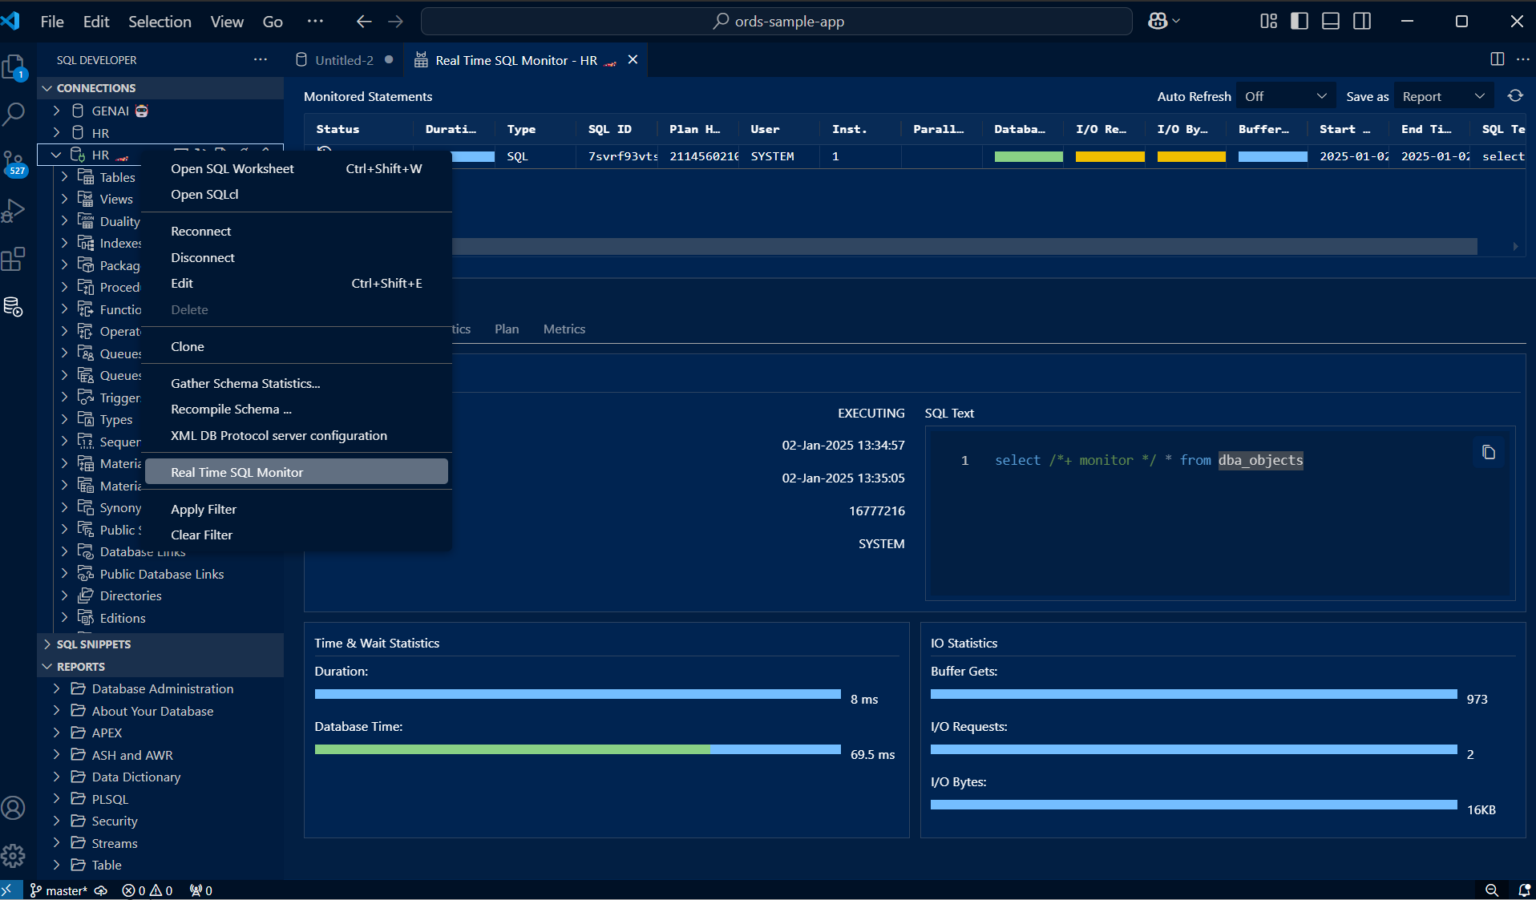Open the SQL Developer extension in the activity bar
1536x900 pixels.
(14, 307)
